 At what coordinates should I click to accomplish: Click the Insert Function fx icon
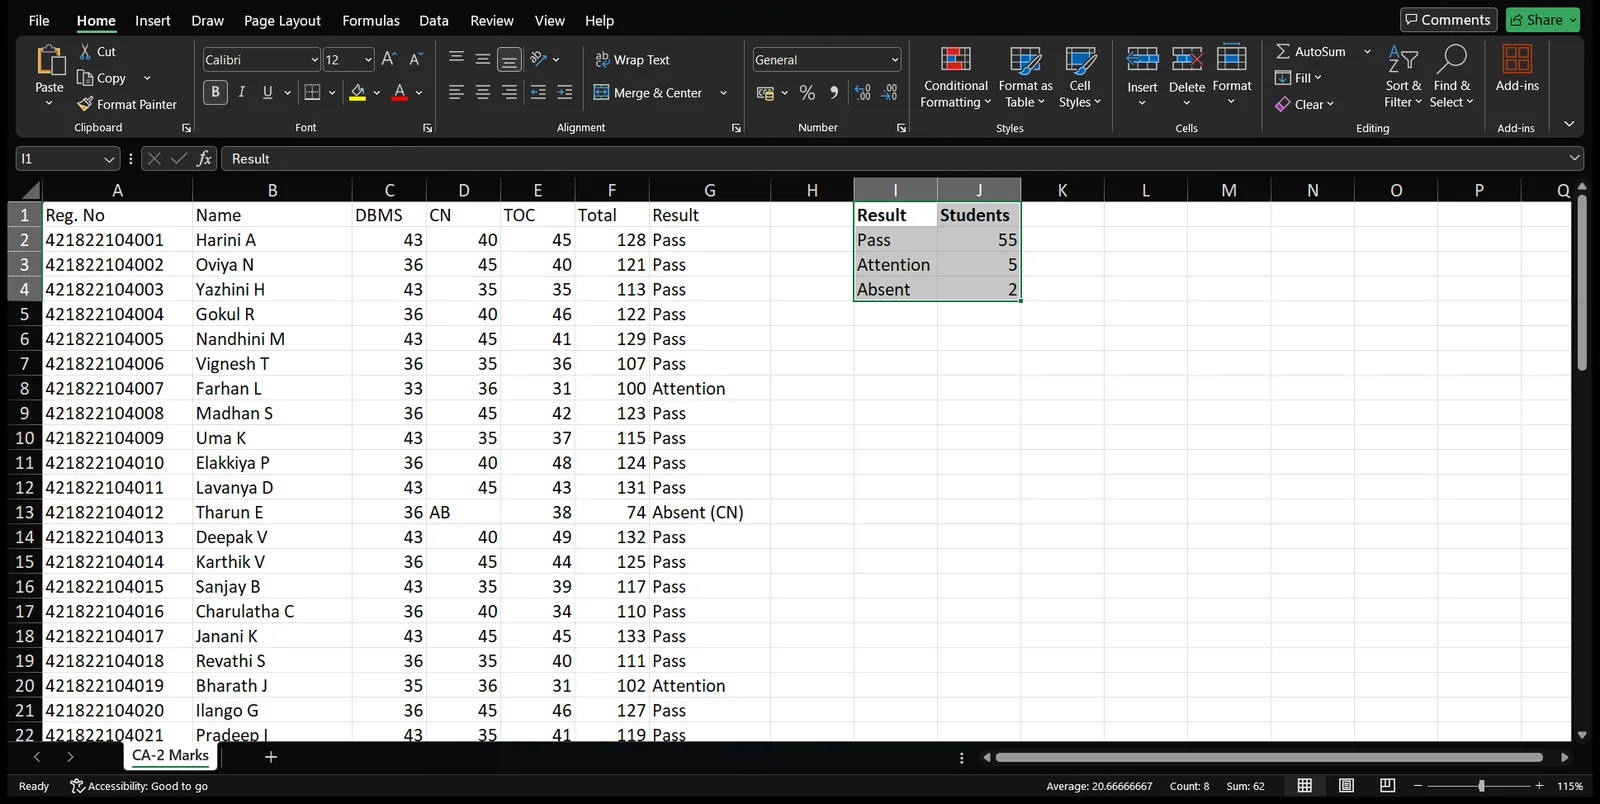(x=204, y=158)
